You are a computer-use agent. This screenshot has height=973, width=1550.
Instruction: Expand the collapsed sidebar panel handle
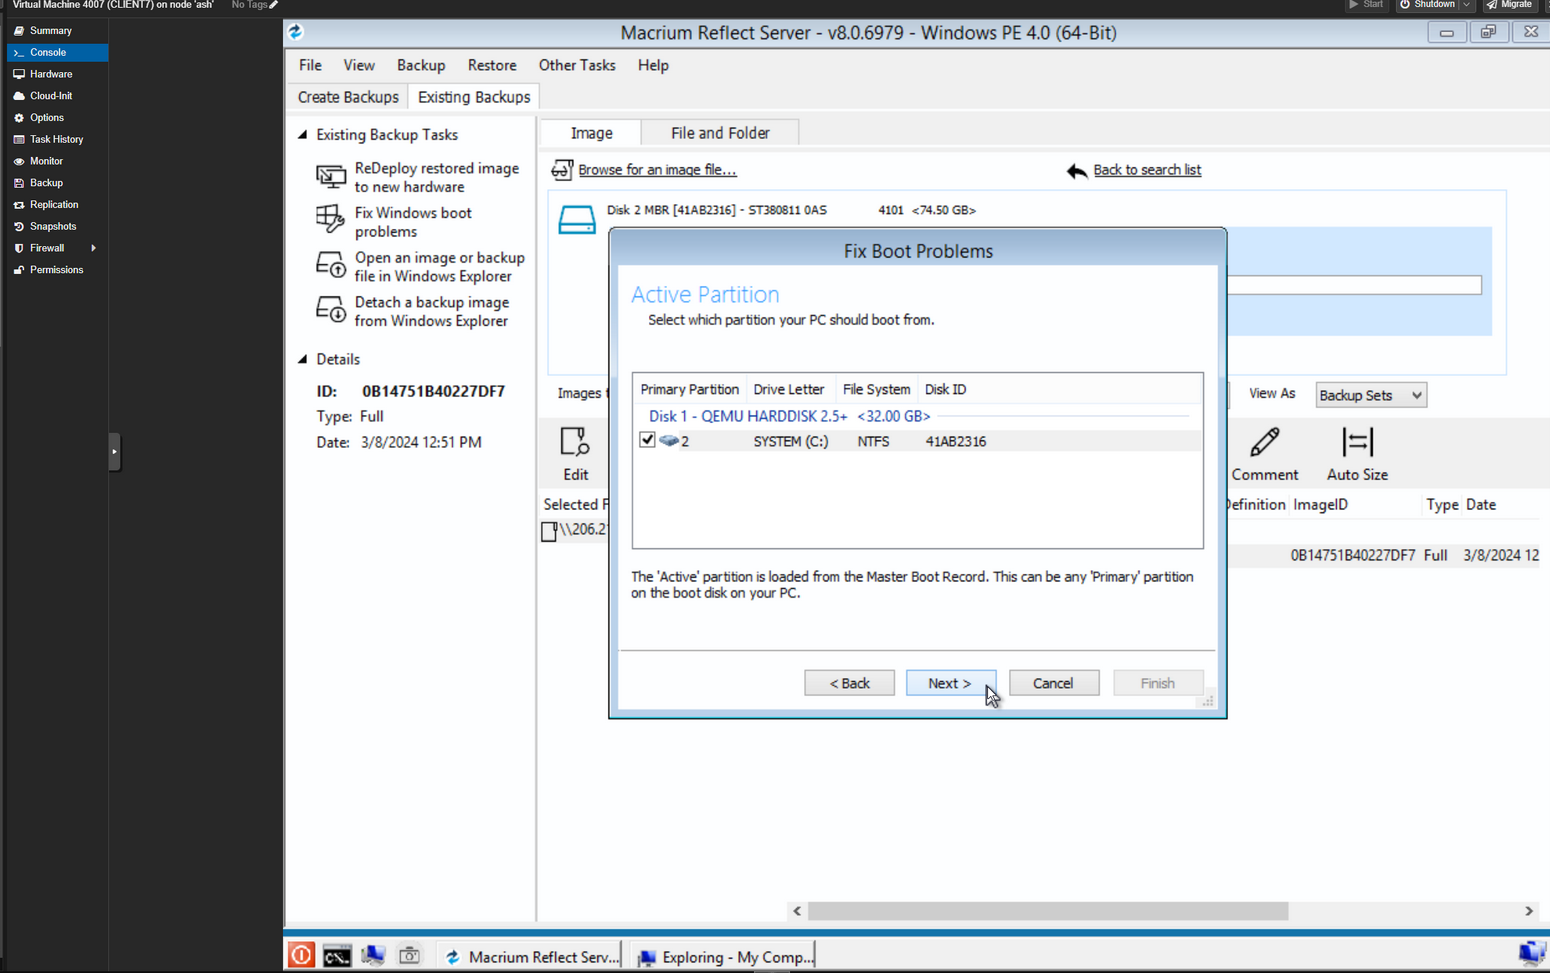click(114, 452)
